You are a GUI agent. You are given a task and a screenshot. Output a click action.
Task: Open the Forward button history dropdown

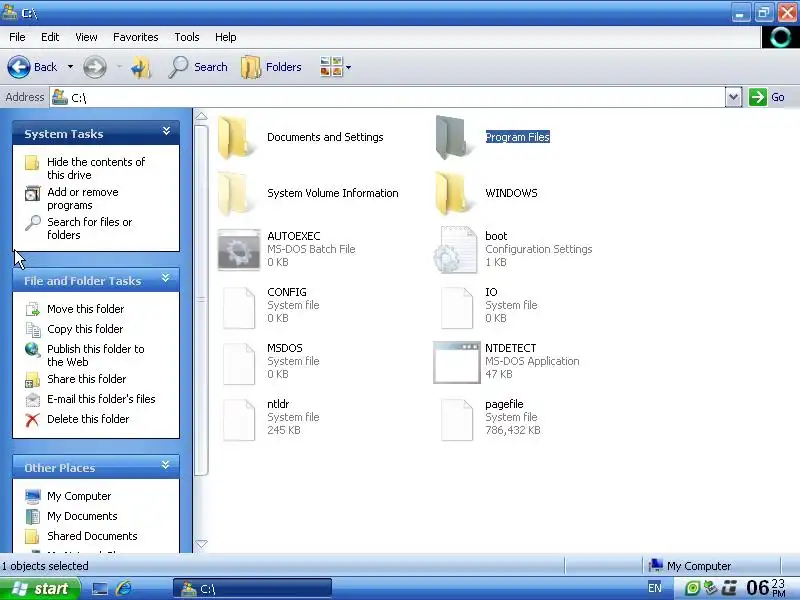point(119,67)
